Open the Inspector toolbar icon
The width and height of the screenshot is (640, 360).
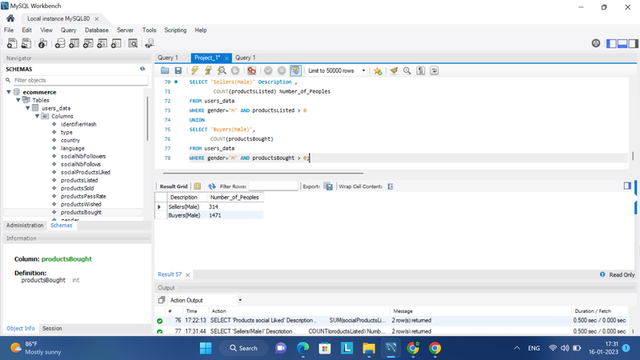point(42,43)
